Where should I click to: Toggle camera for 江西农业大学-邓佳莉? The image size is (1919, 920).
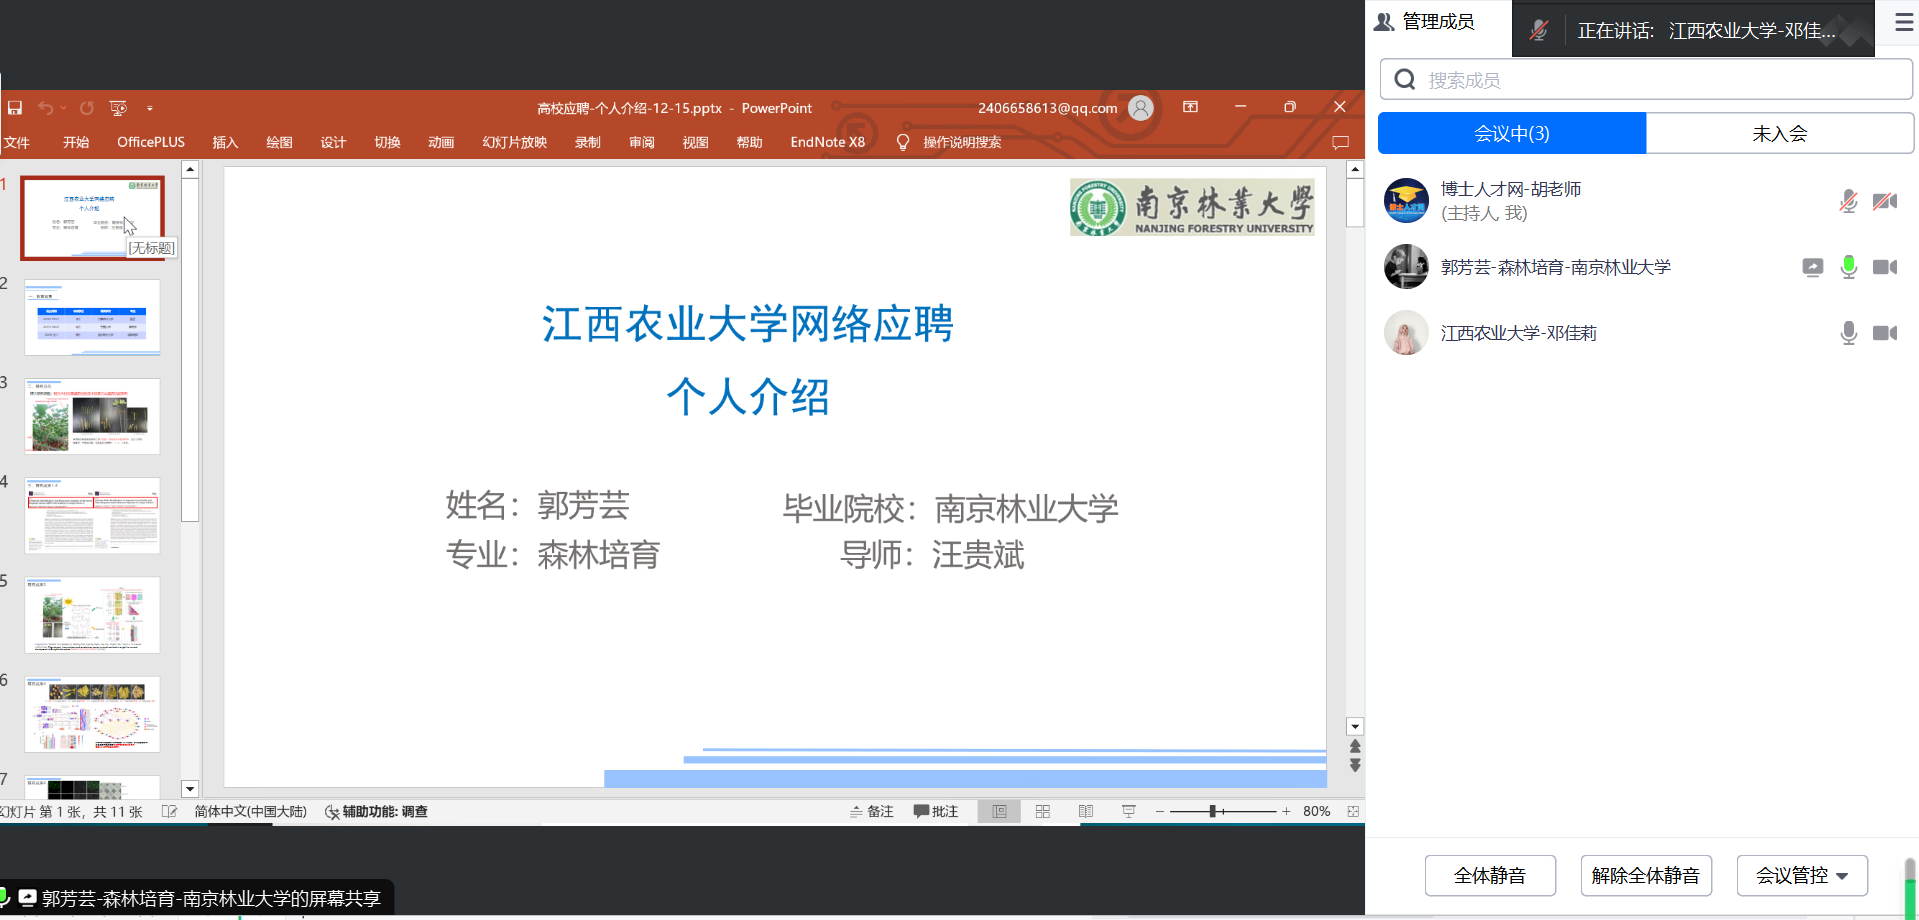tap(1885, 333)
